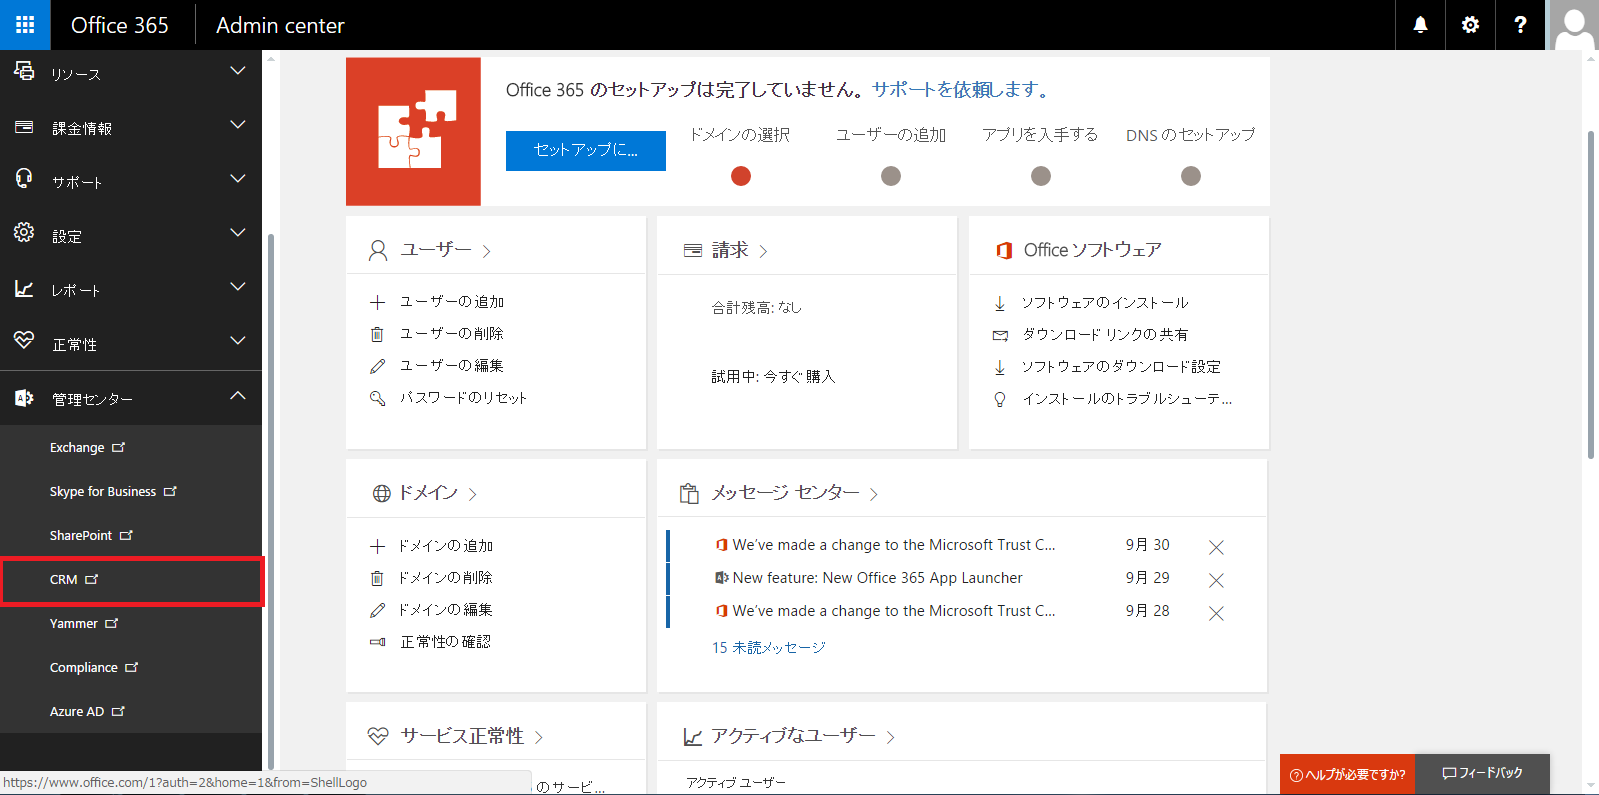Click ヘルプが必要ですか? button
This screenshot has height=795, width=1599.
(1347, 774)
